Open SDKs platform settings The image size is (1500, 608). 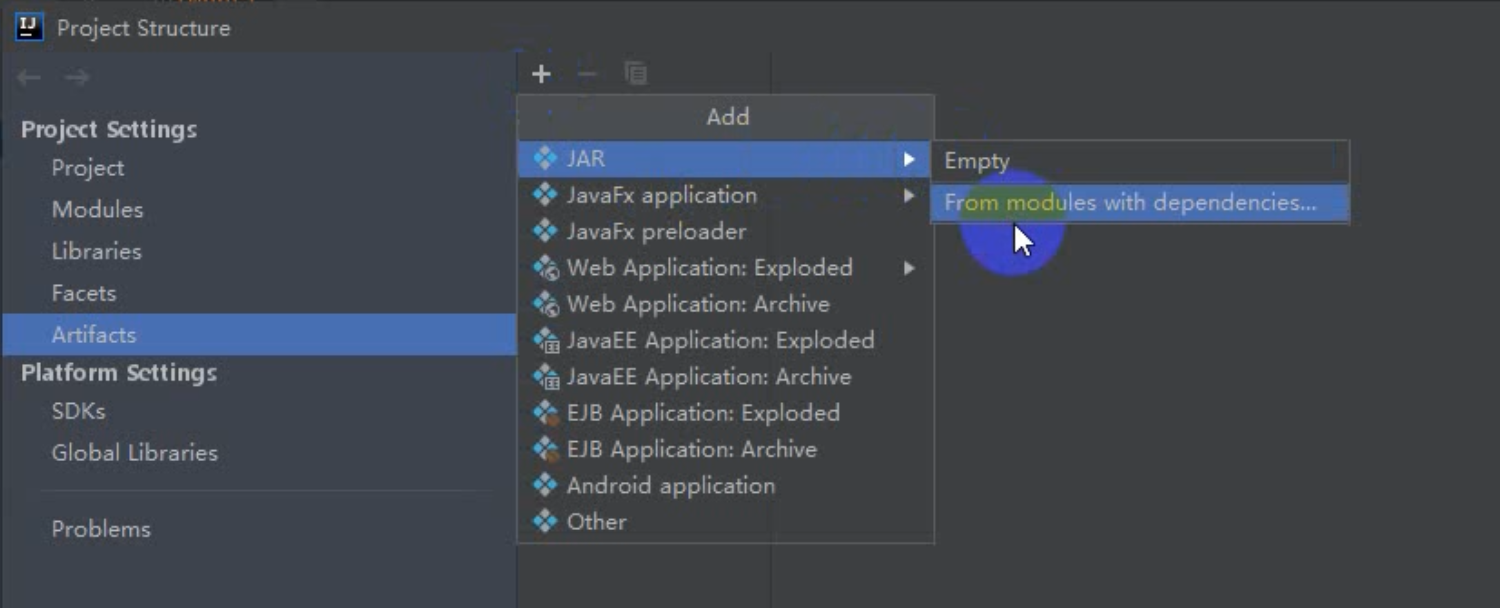click(x=258, y=411)
